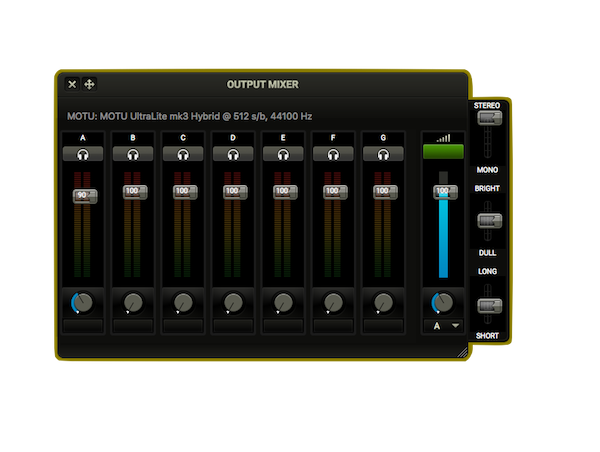Click the pan knob of channel D
Image resolution: width=600 pixels, height=452 pixels.
click(x=233, y=303)
